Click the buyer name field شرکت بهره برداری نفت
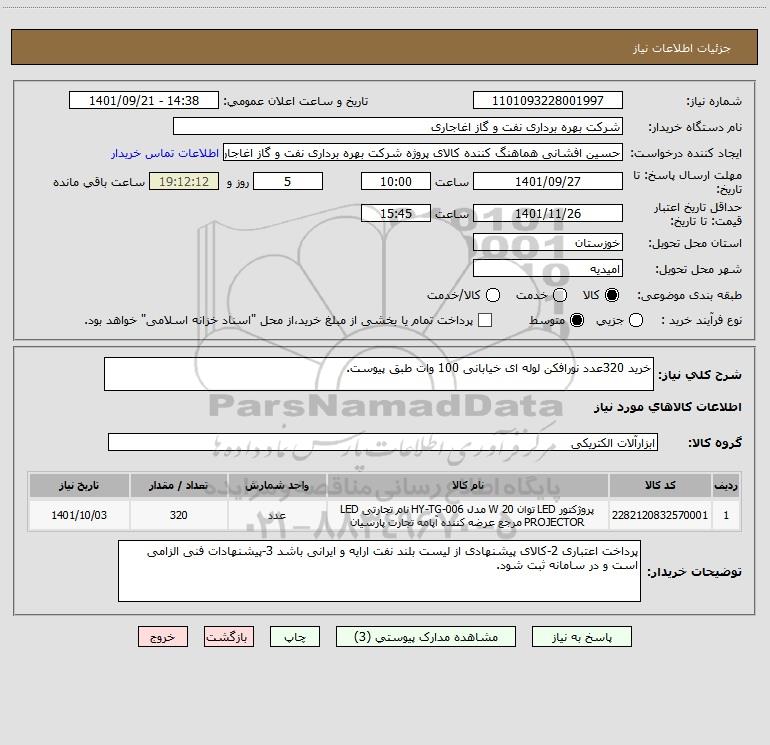770x745 pixels. click(398, 127)
